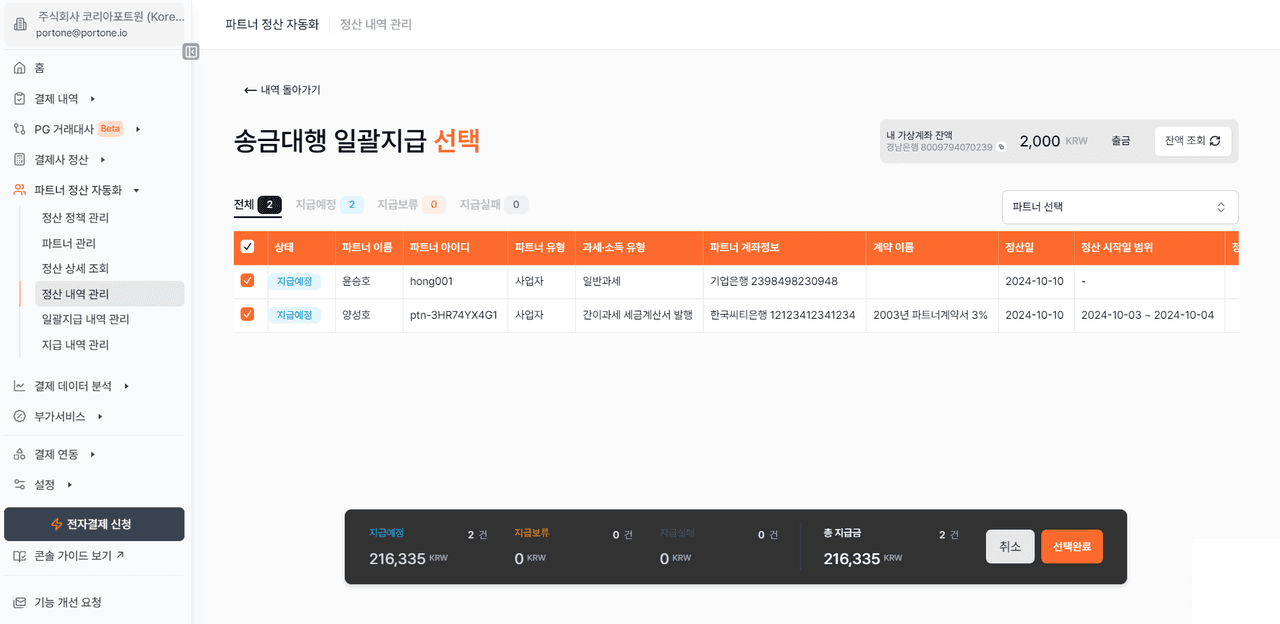
Task: Click the 설정 settings icon
Action: [19, 485]
